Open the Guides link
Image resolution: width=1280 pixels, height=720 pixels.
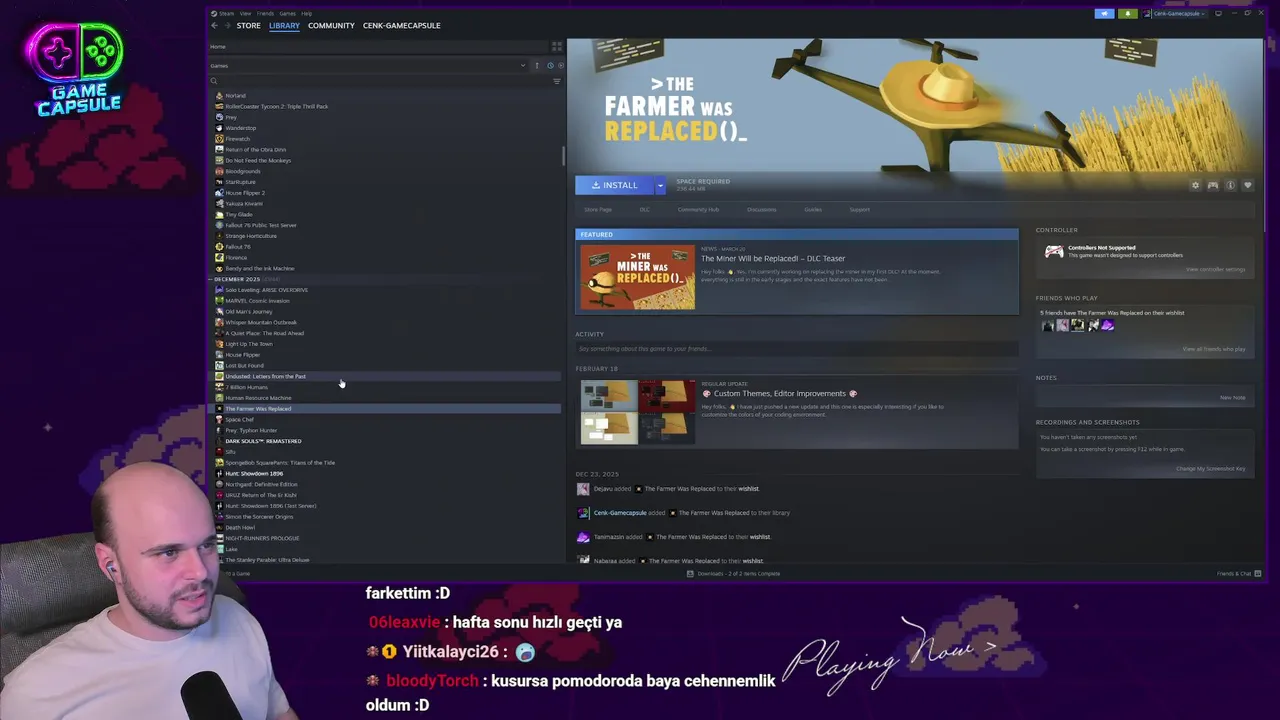[x=813, y=210]
